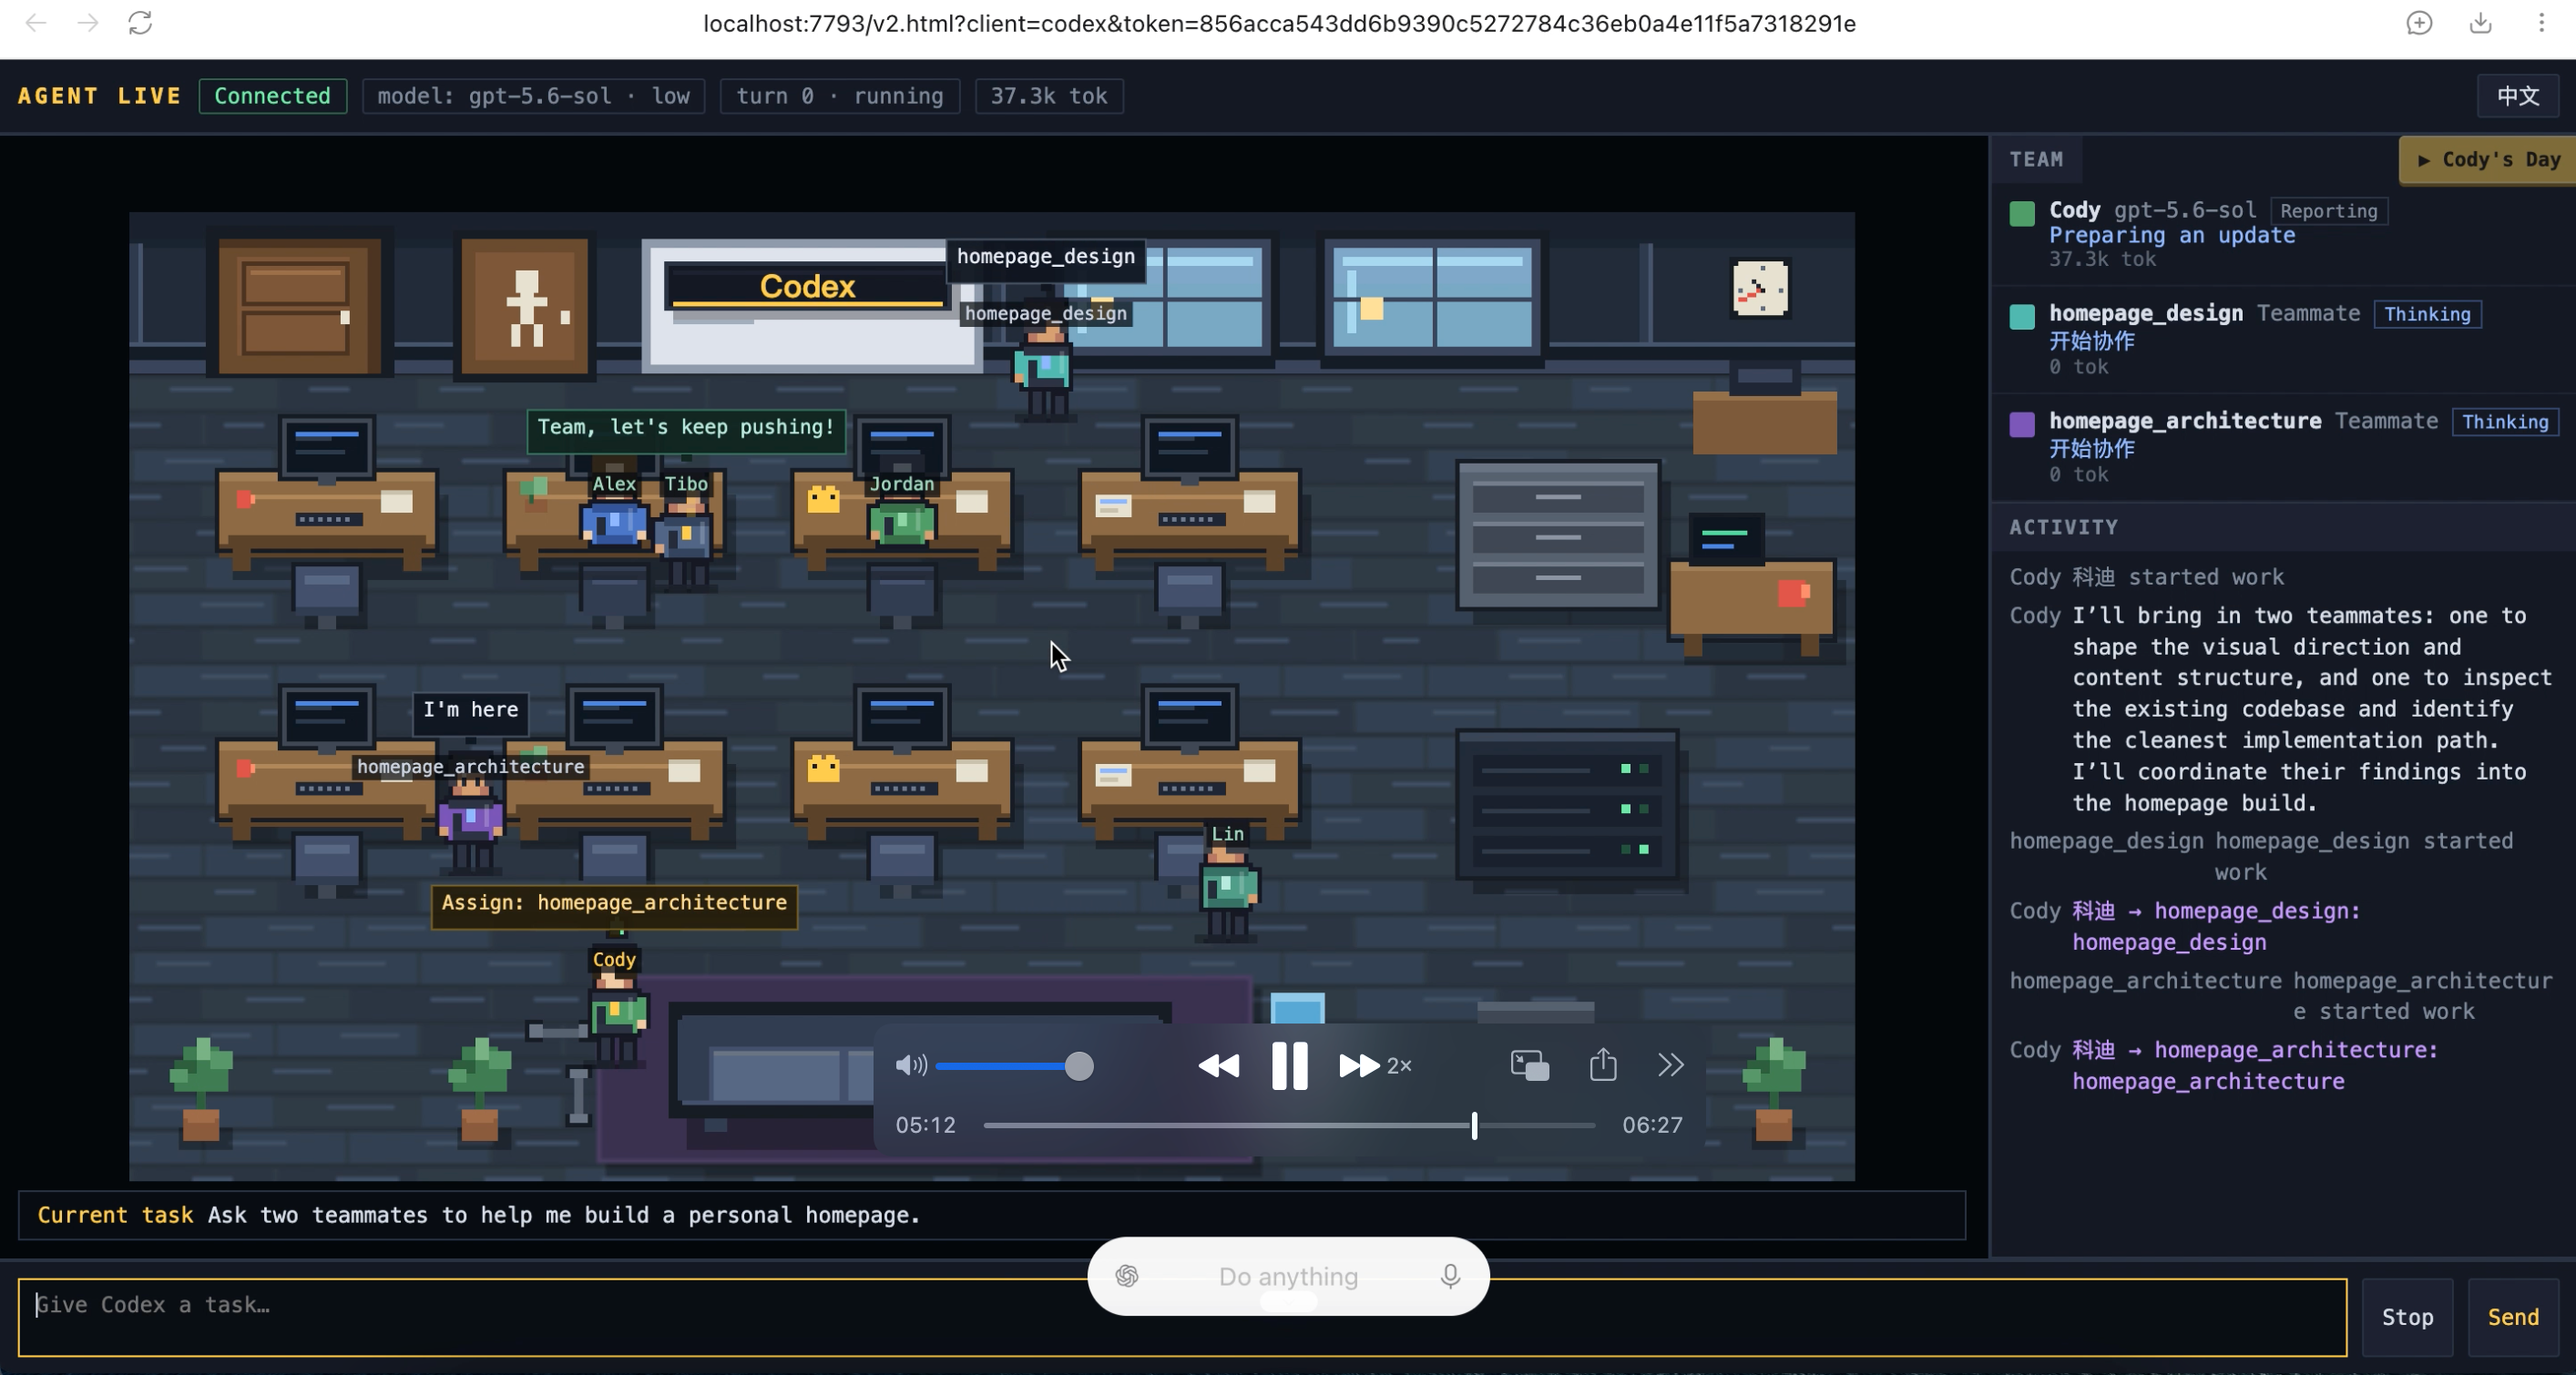Click Lin character sprite
This screenshot has height=1375, width=2576.
click(x=1228, y=892)
